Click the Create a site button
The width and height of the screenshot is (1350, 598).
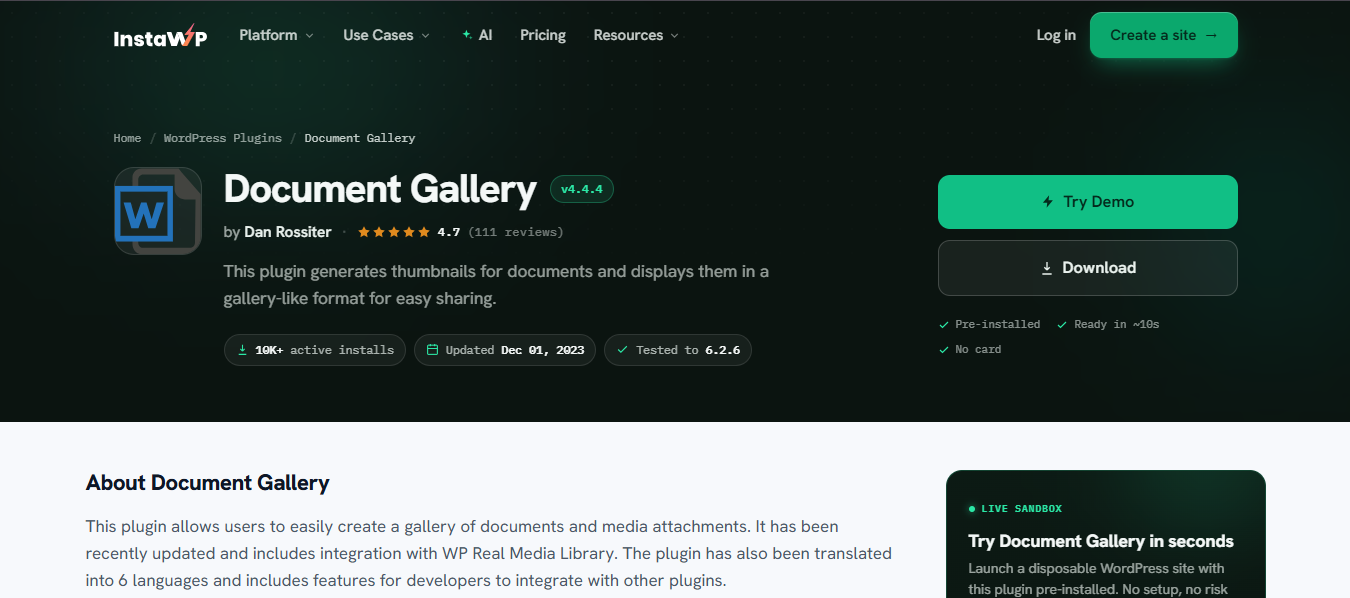click(x=1164, y=35)
